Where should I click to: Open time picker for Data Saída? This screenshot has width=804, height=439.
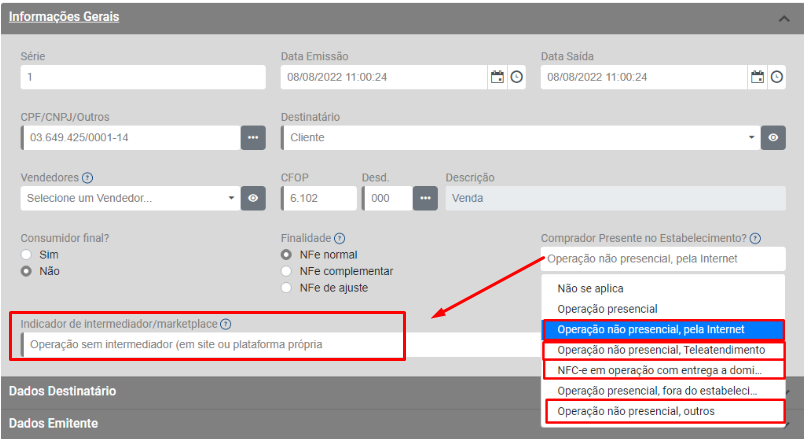click(x=777, y=77)
